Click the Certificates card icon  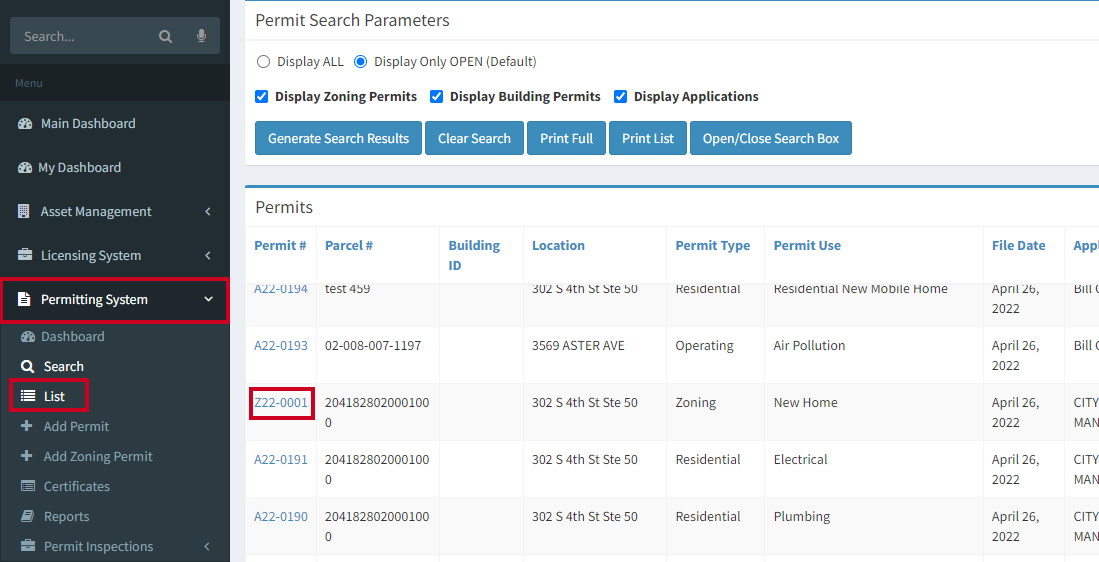pos(28,486)
